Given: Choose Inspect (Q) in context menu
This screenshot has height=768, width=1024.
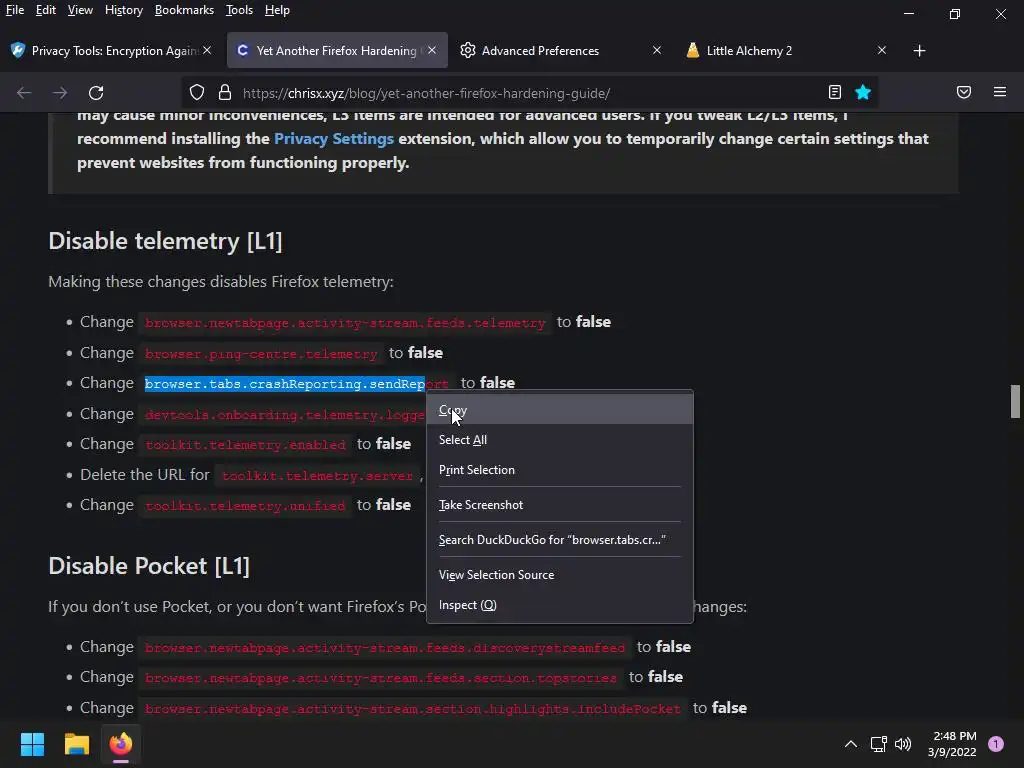Looking at the screenshot, I should 560,605.
